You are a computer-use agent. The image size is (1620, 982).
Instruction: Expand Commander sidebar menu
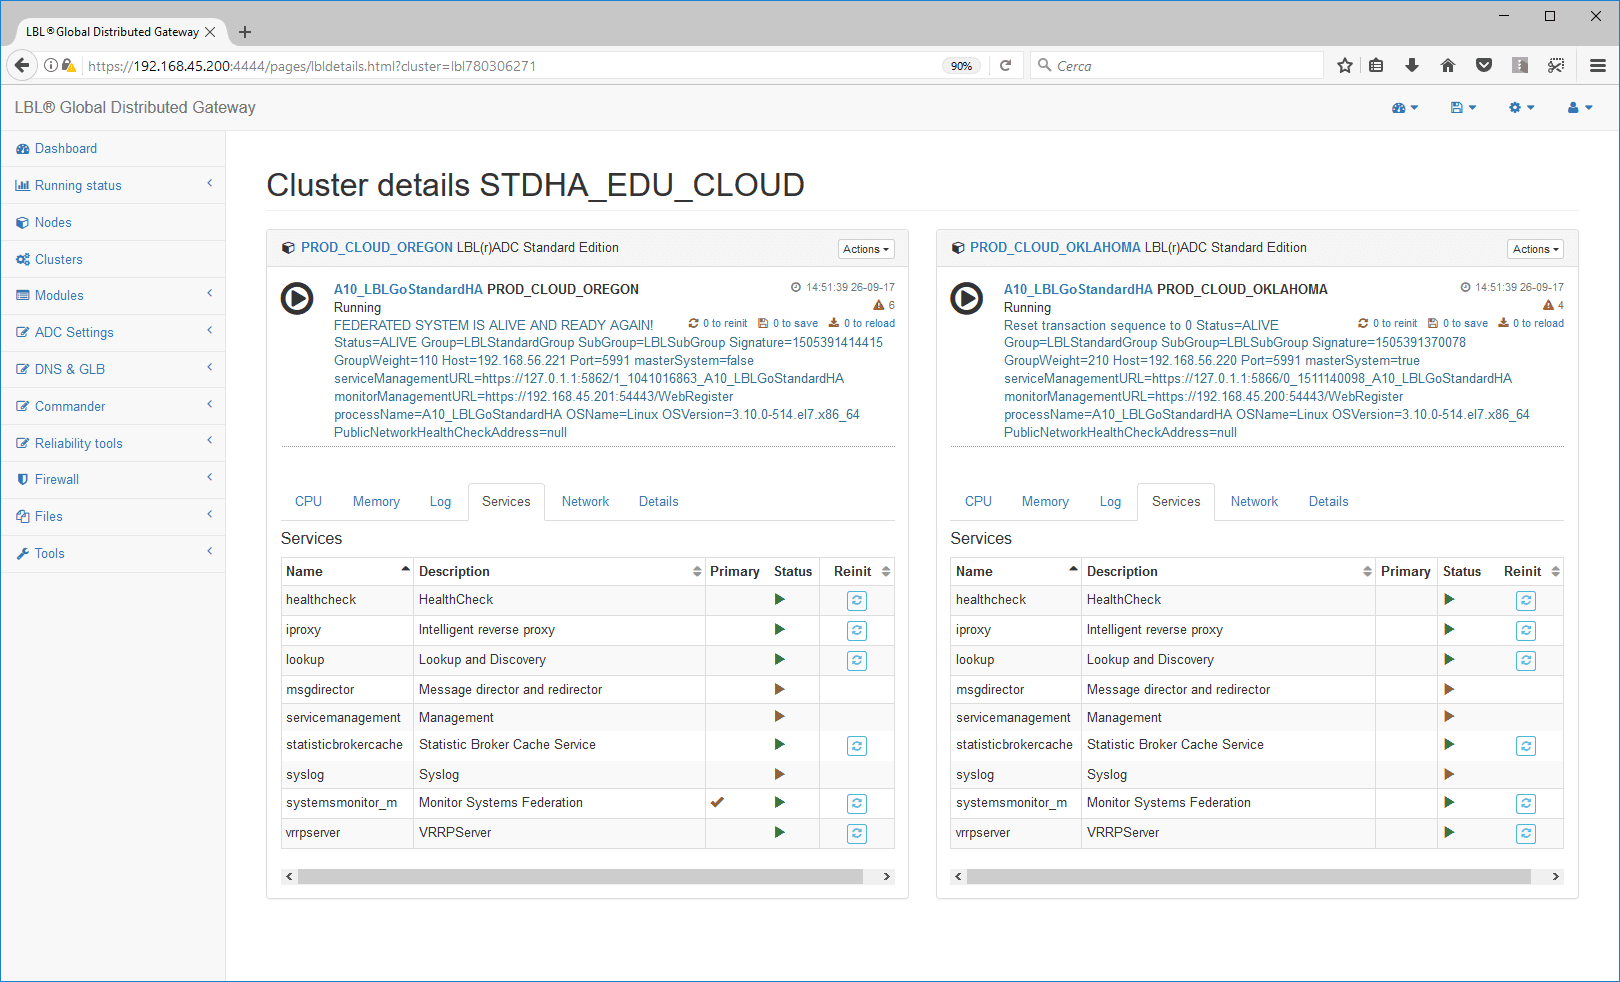113,406
